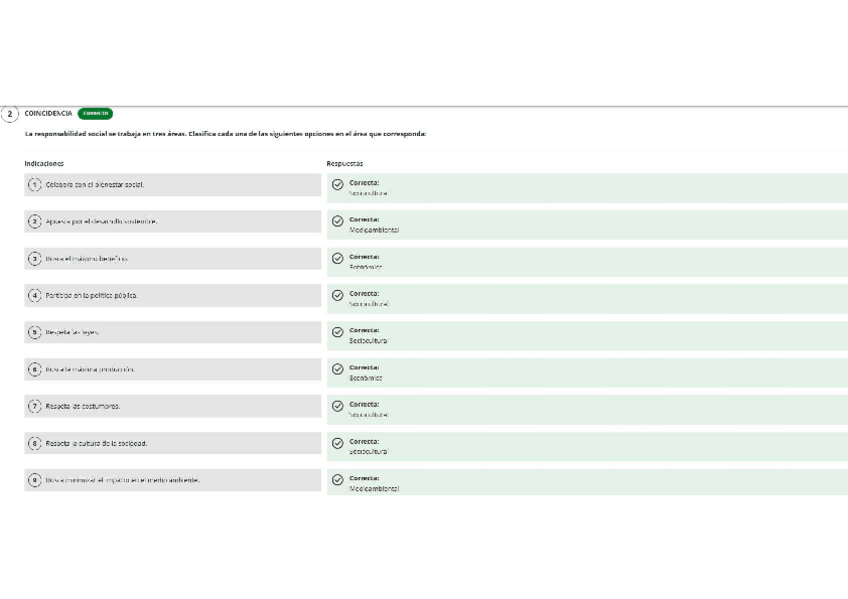Click the checkmark icon for 'Busca la máxima producción'
Image resolution: width=848 pixels, height=599 pixels.
[x=338, y=370]
